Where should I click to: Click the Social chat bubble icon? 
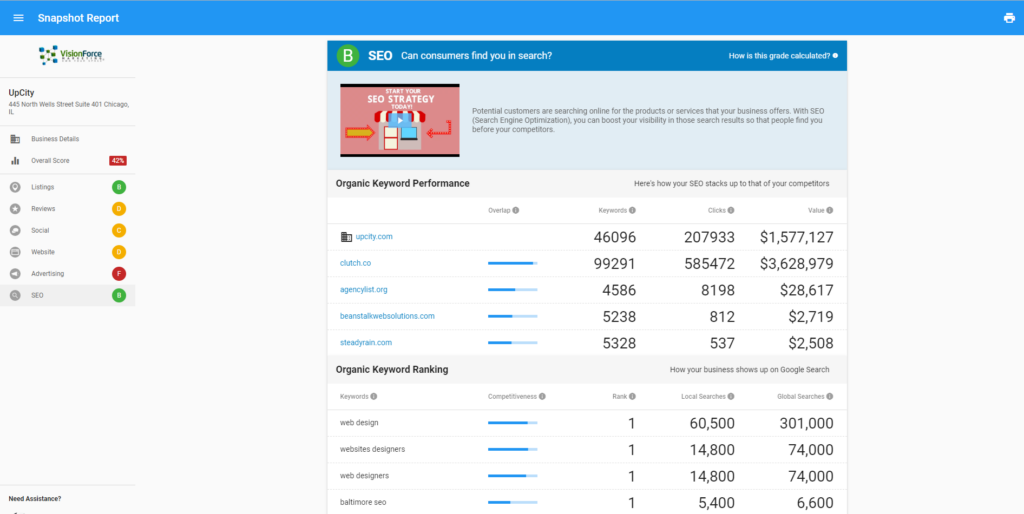click(15, 231)
